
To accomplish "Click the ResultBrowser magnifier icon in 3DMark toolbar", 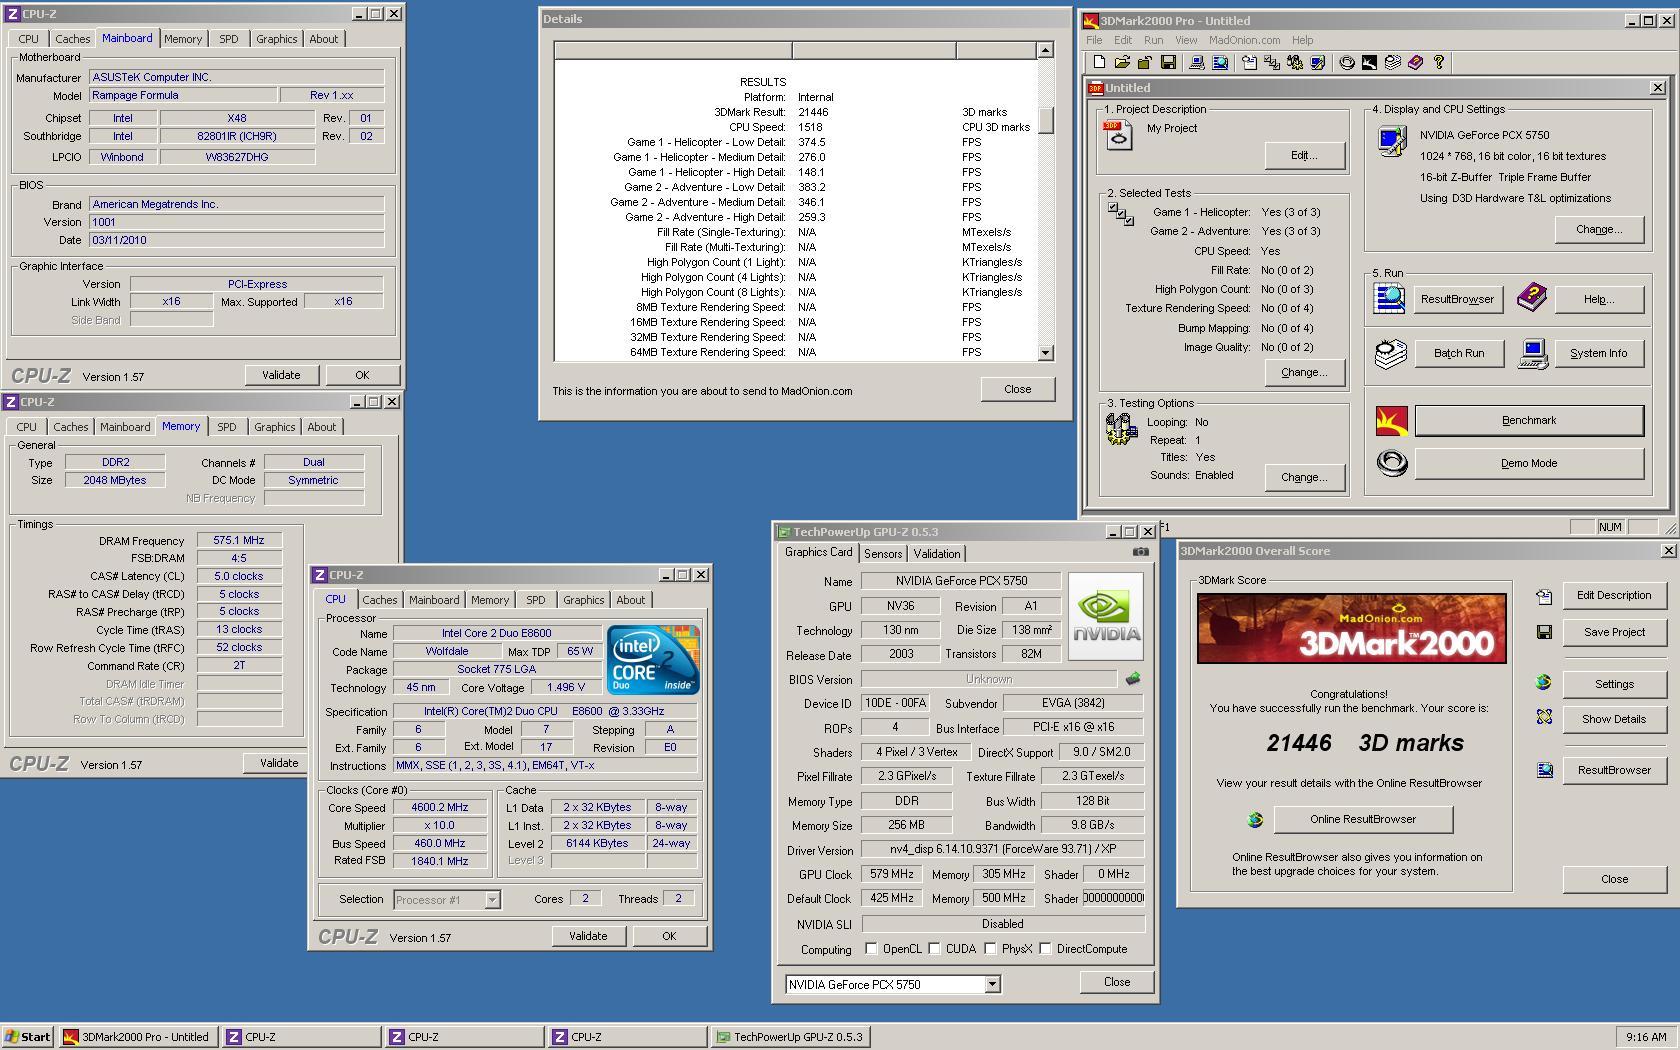I will point(1220,62).
